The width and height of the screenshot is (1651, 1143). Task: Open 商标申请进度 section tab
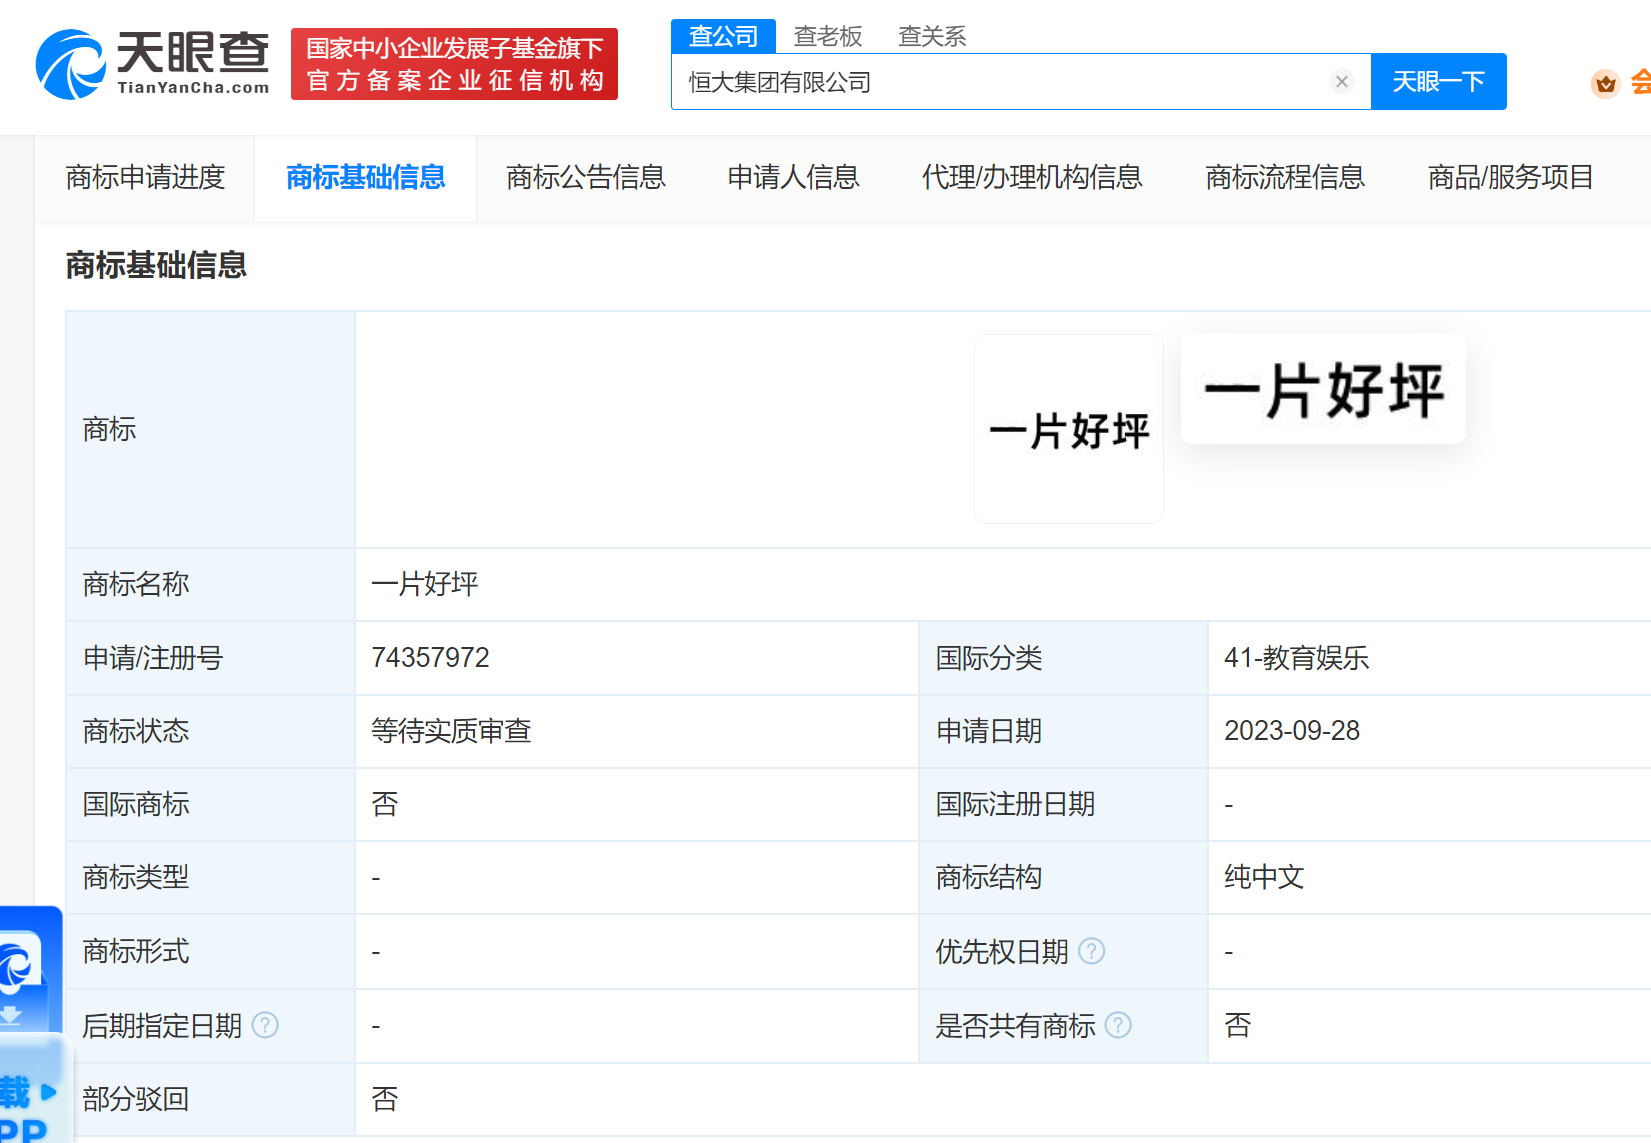click(145, 178)
